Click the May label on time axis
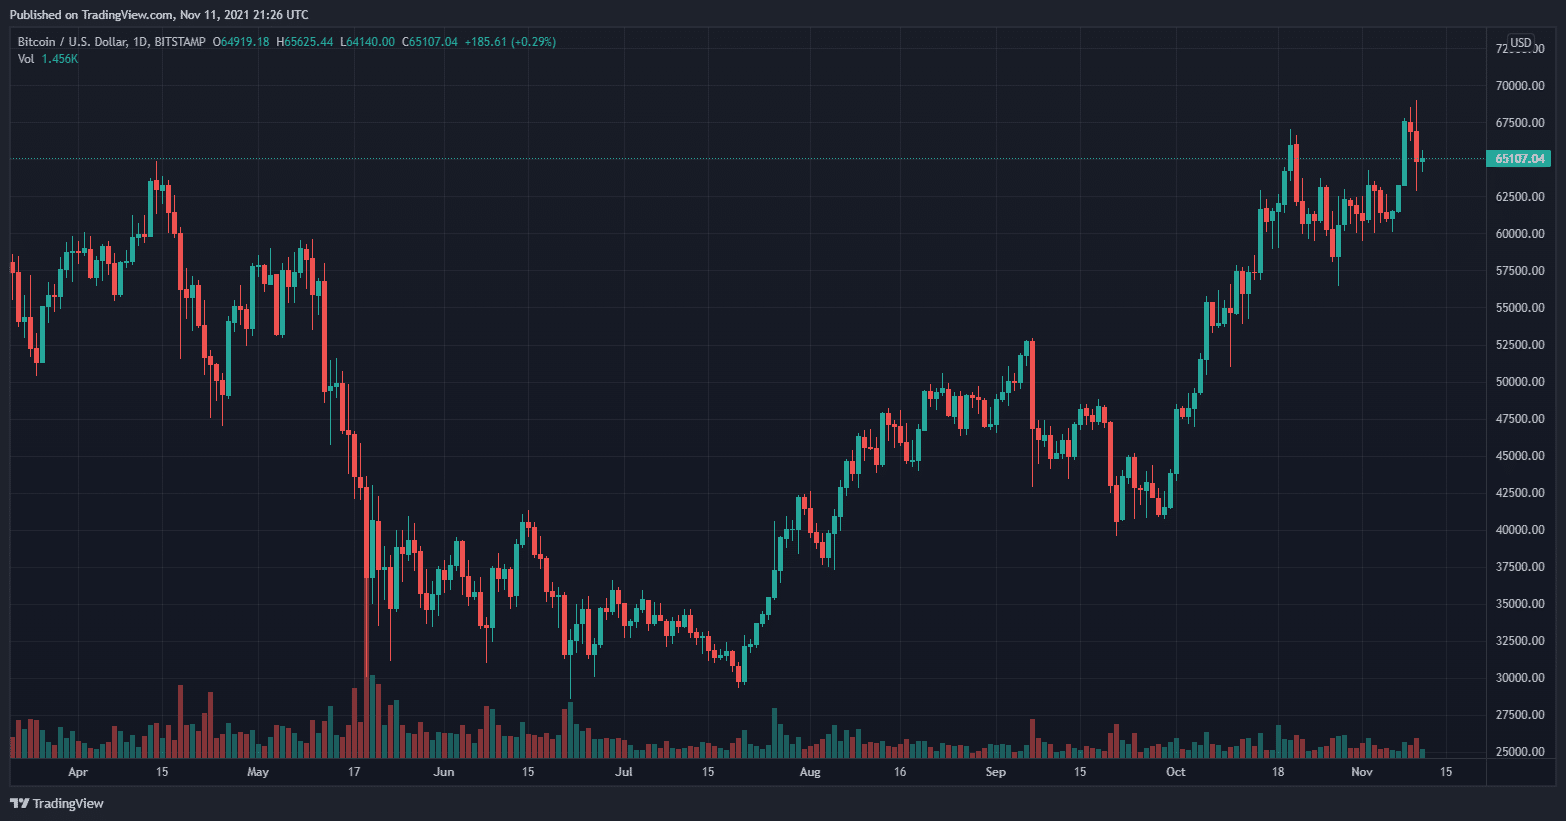 click(258, 772)
